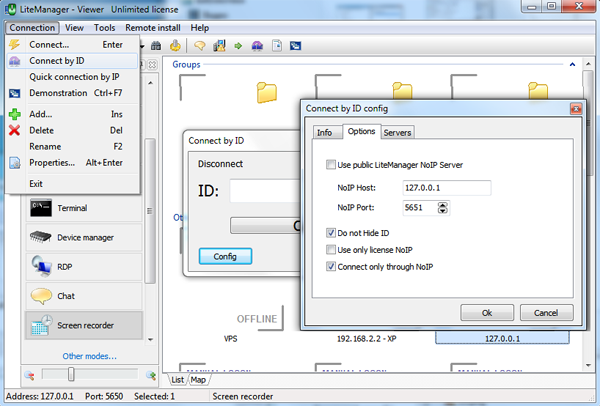Click Connect by ID toolbar icon

point(257,46)
